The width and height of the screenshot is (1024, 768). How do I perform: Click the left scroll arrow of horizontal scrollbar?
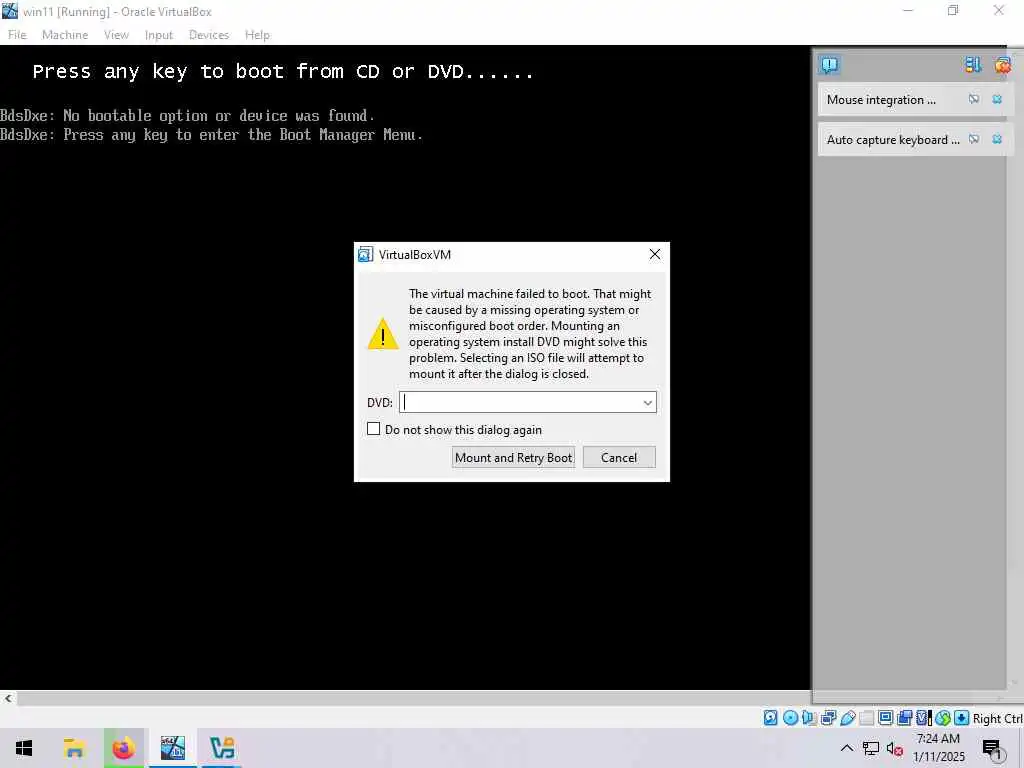click(x=8, y=698)
